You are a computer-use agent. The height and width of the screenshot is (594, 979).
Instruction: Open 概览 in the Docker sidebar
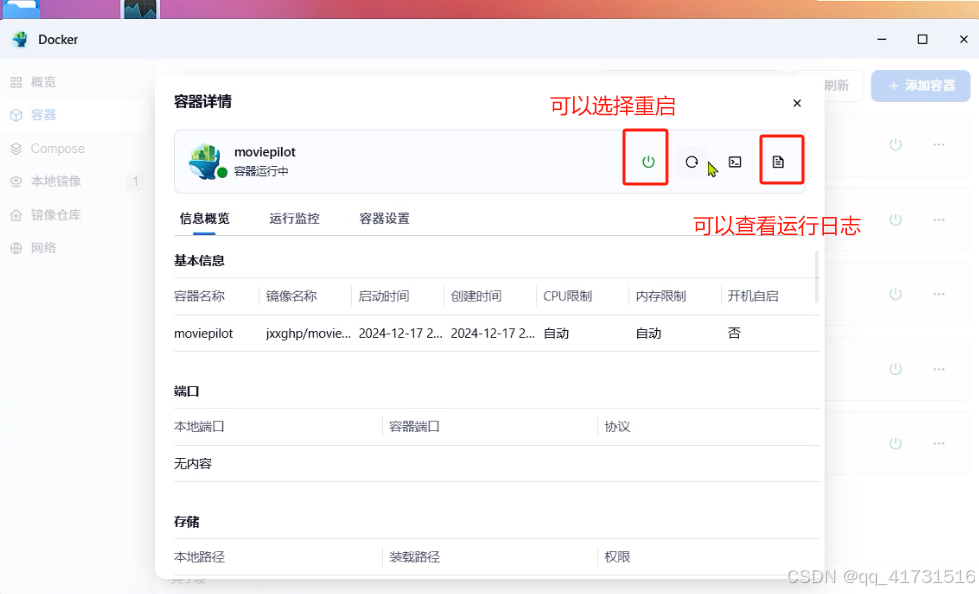(43, 82)
